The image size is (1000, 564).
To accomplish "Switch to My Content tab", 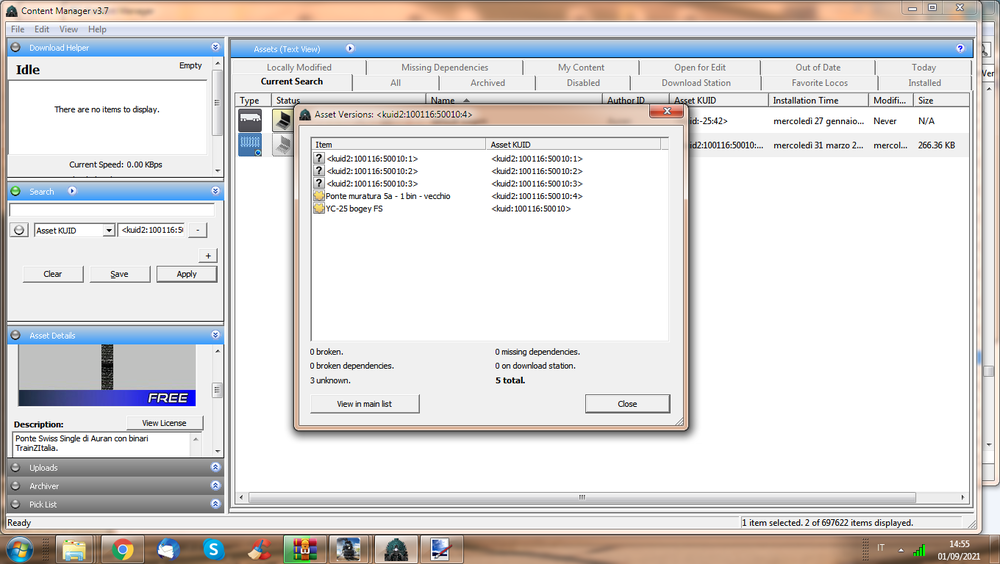I will [x=581, y=67].
